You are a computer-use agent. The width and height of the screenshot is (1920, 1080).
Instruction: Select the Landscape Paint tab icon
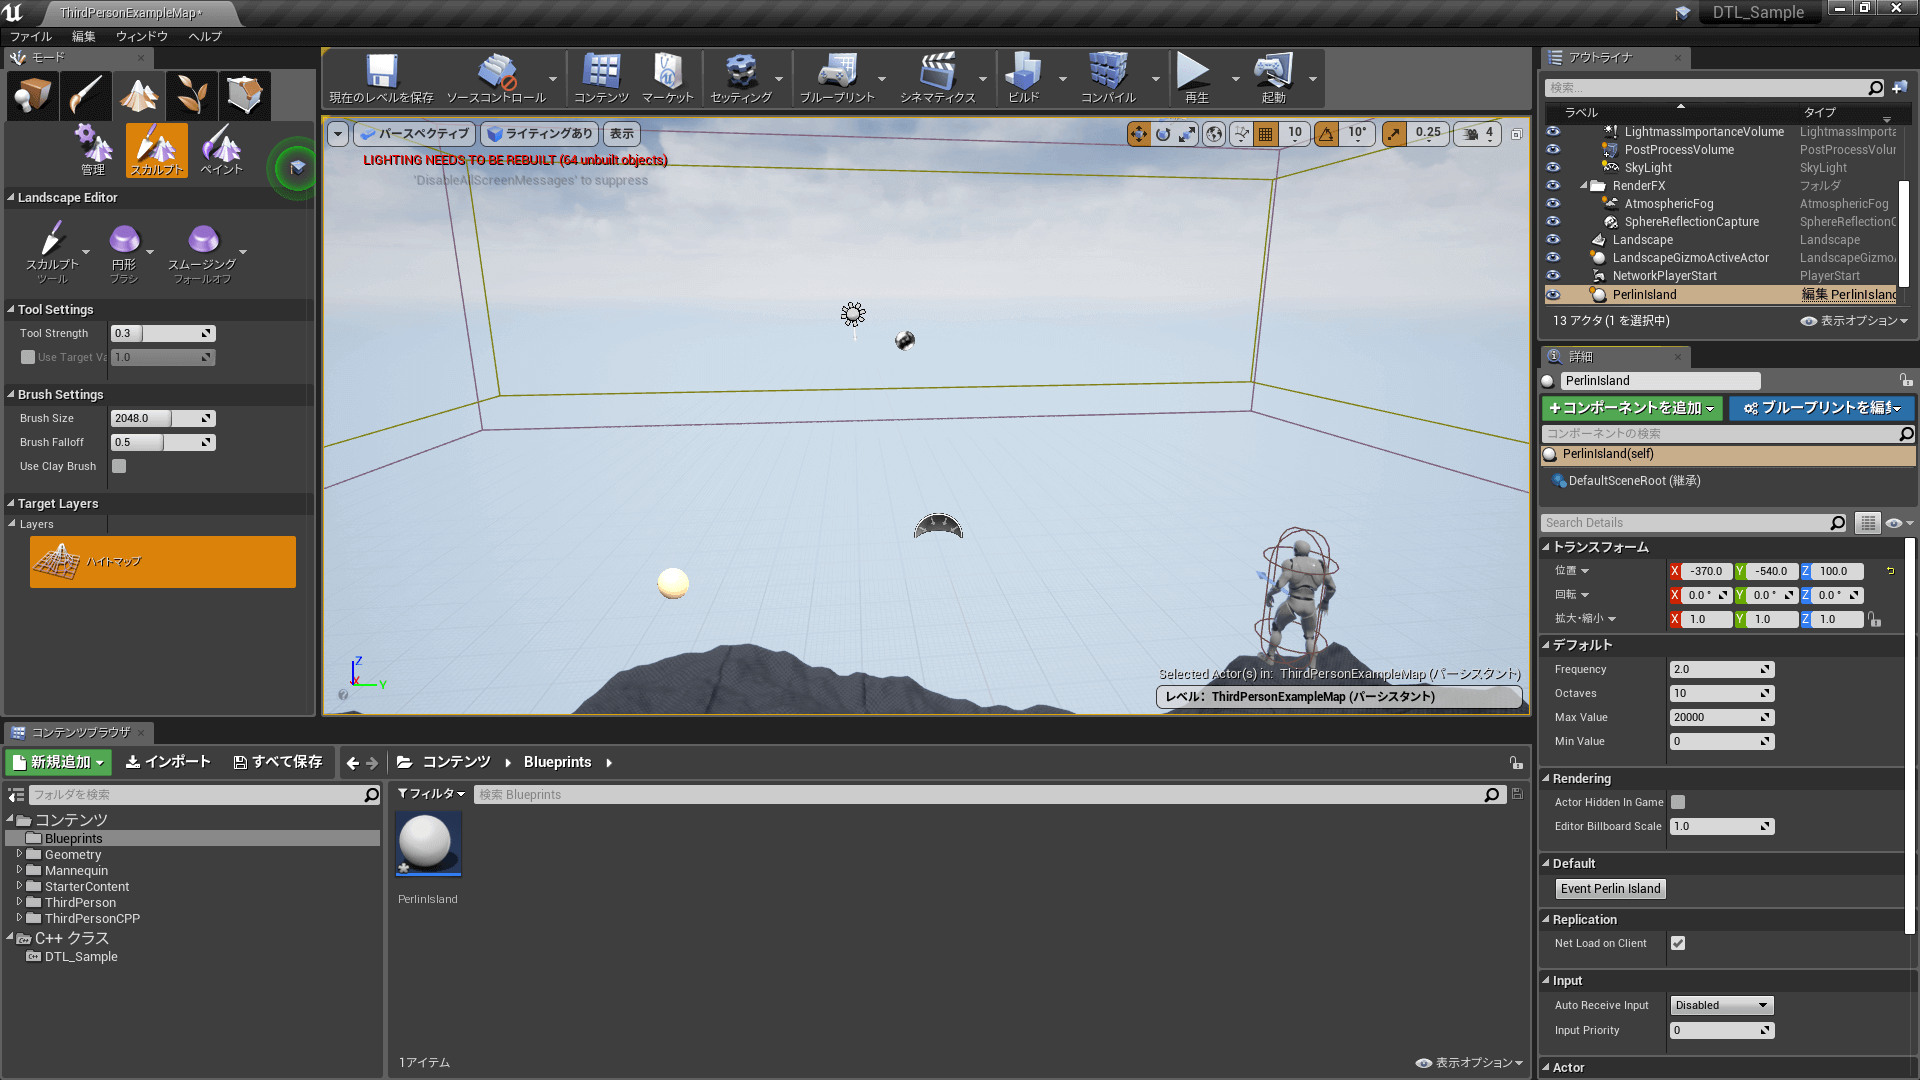pyautogui.click(x=221, y=150)
